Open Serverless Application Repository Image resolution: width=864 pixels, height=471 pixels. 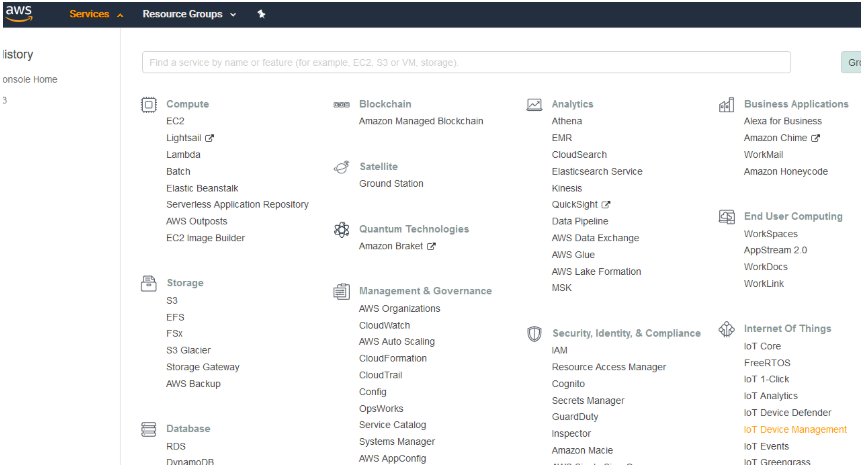click(x=237, y=204)
